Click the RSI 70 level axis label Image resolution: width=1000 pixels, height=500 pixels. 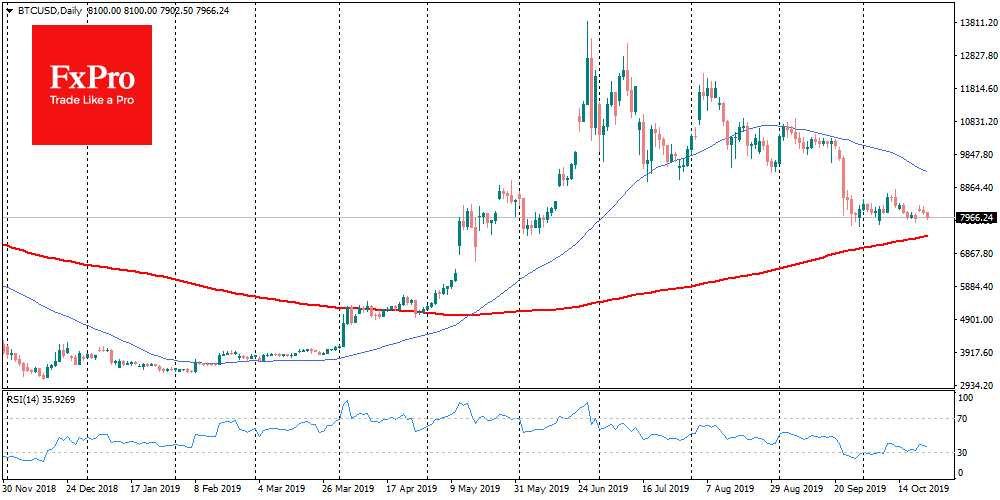[966, 418]
